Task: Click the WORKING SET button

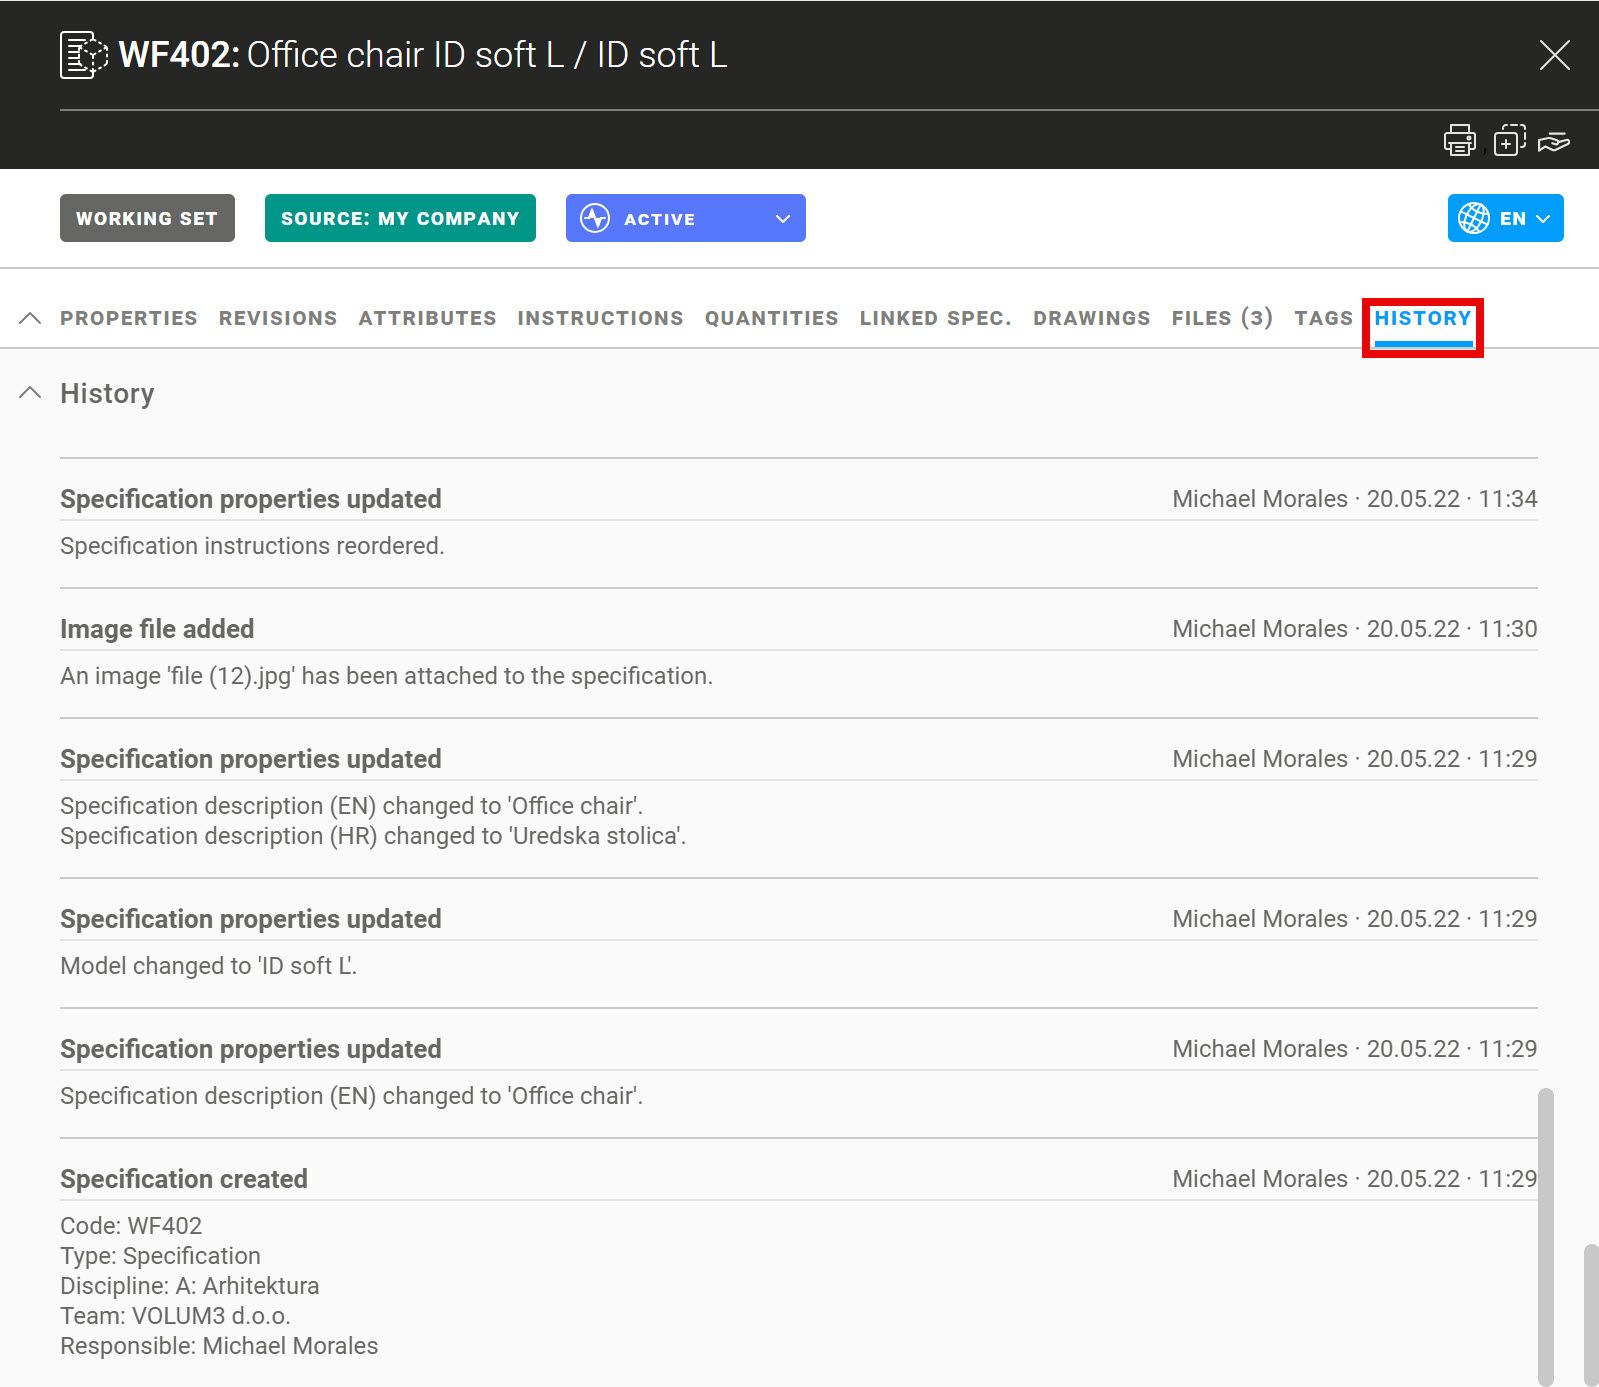Action: coord(147,218)
